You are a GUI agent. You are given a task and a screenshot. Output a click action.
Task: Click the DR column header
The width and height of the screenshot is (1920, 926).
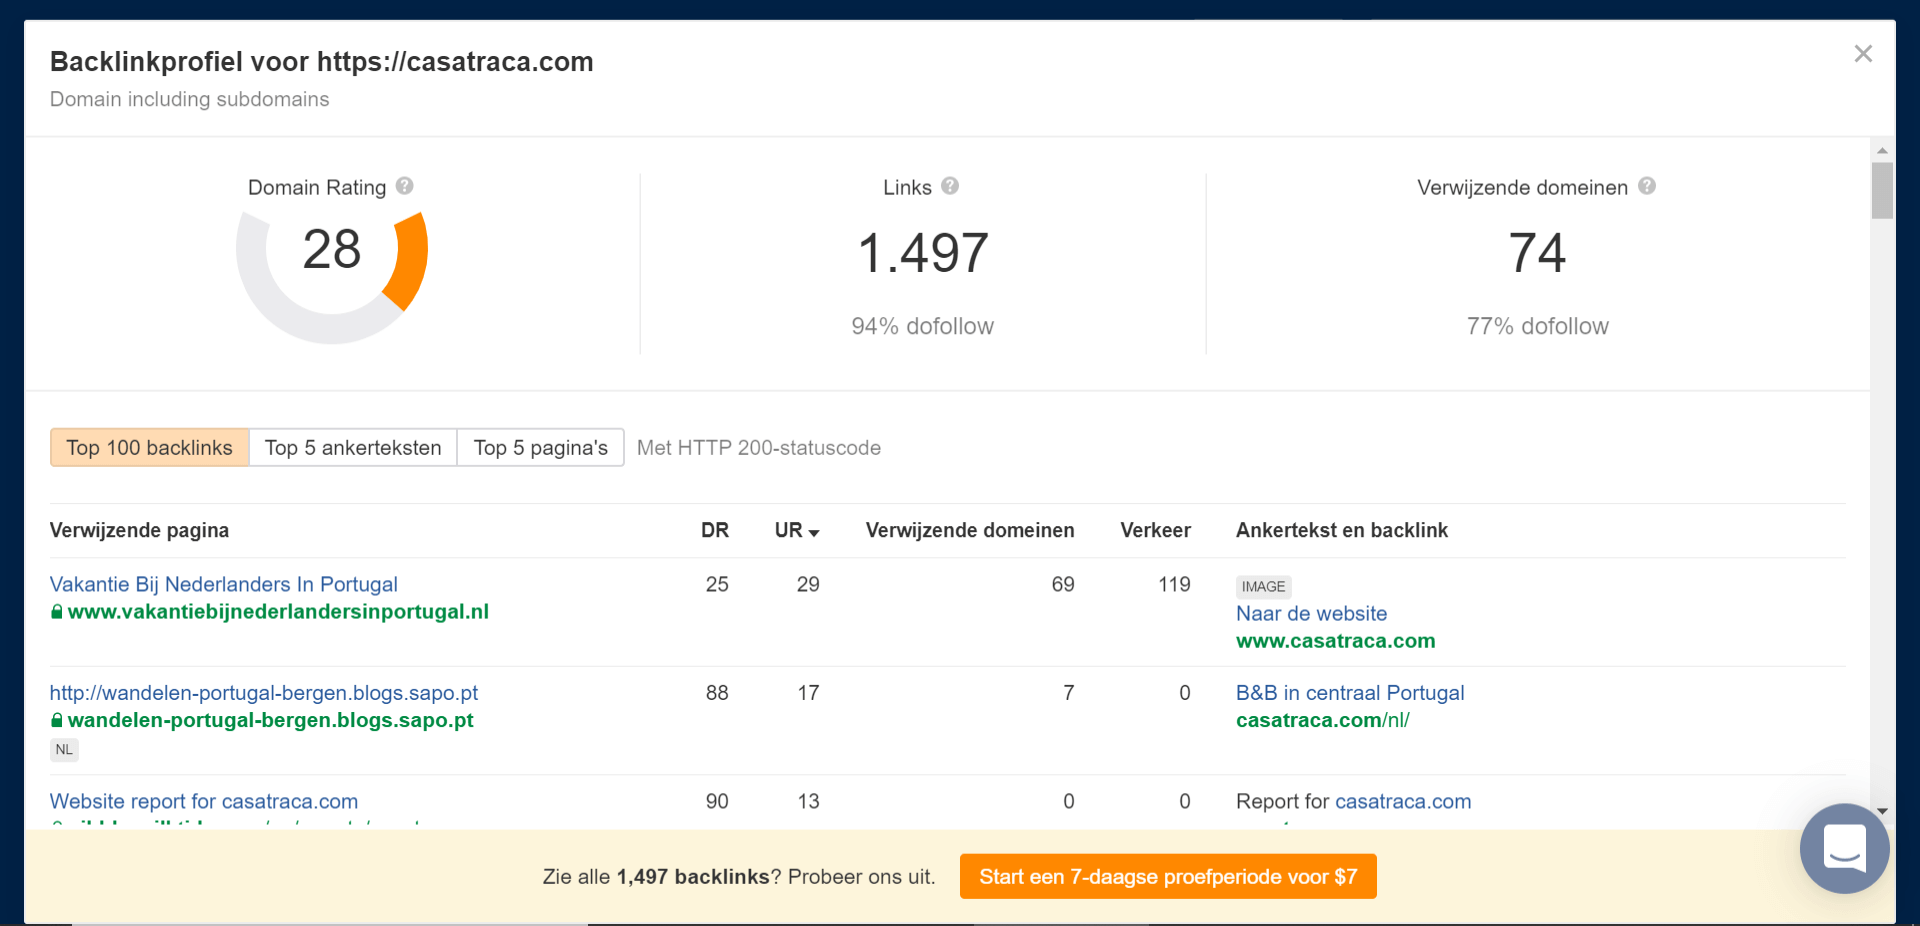point(715,530)
